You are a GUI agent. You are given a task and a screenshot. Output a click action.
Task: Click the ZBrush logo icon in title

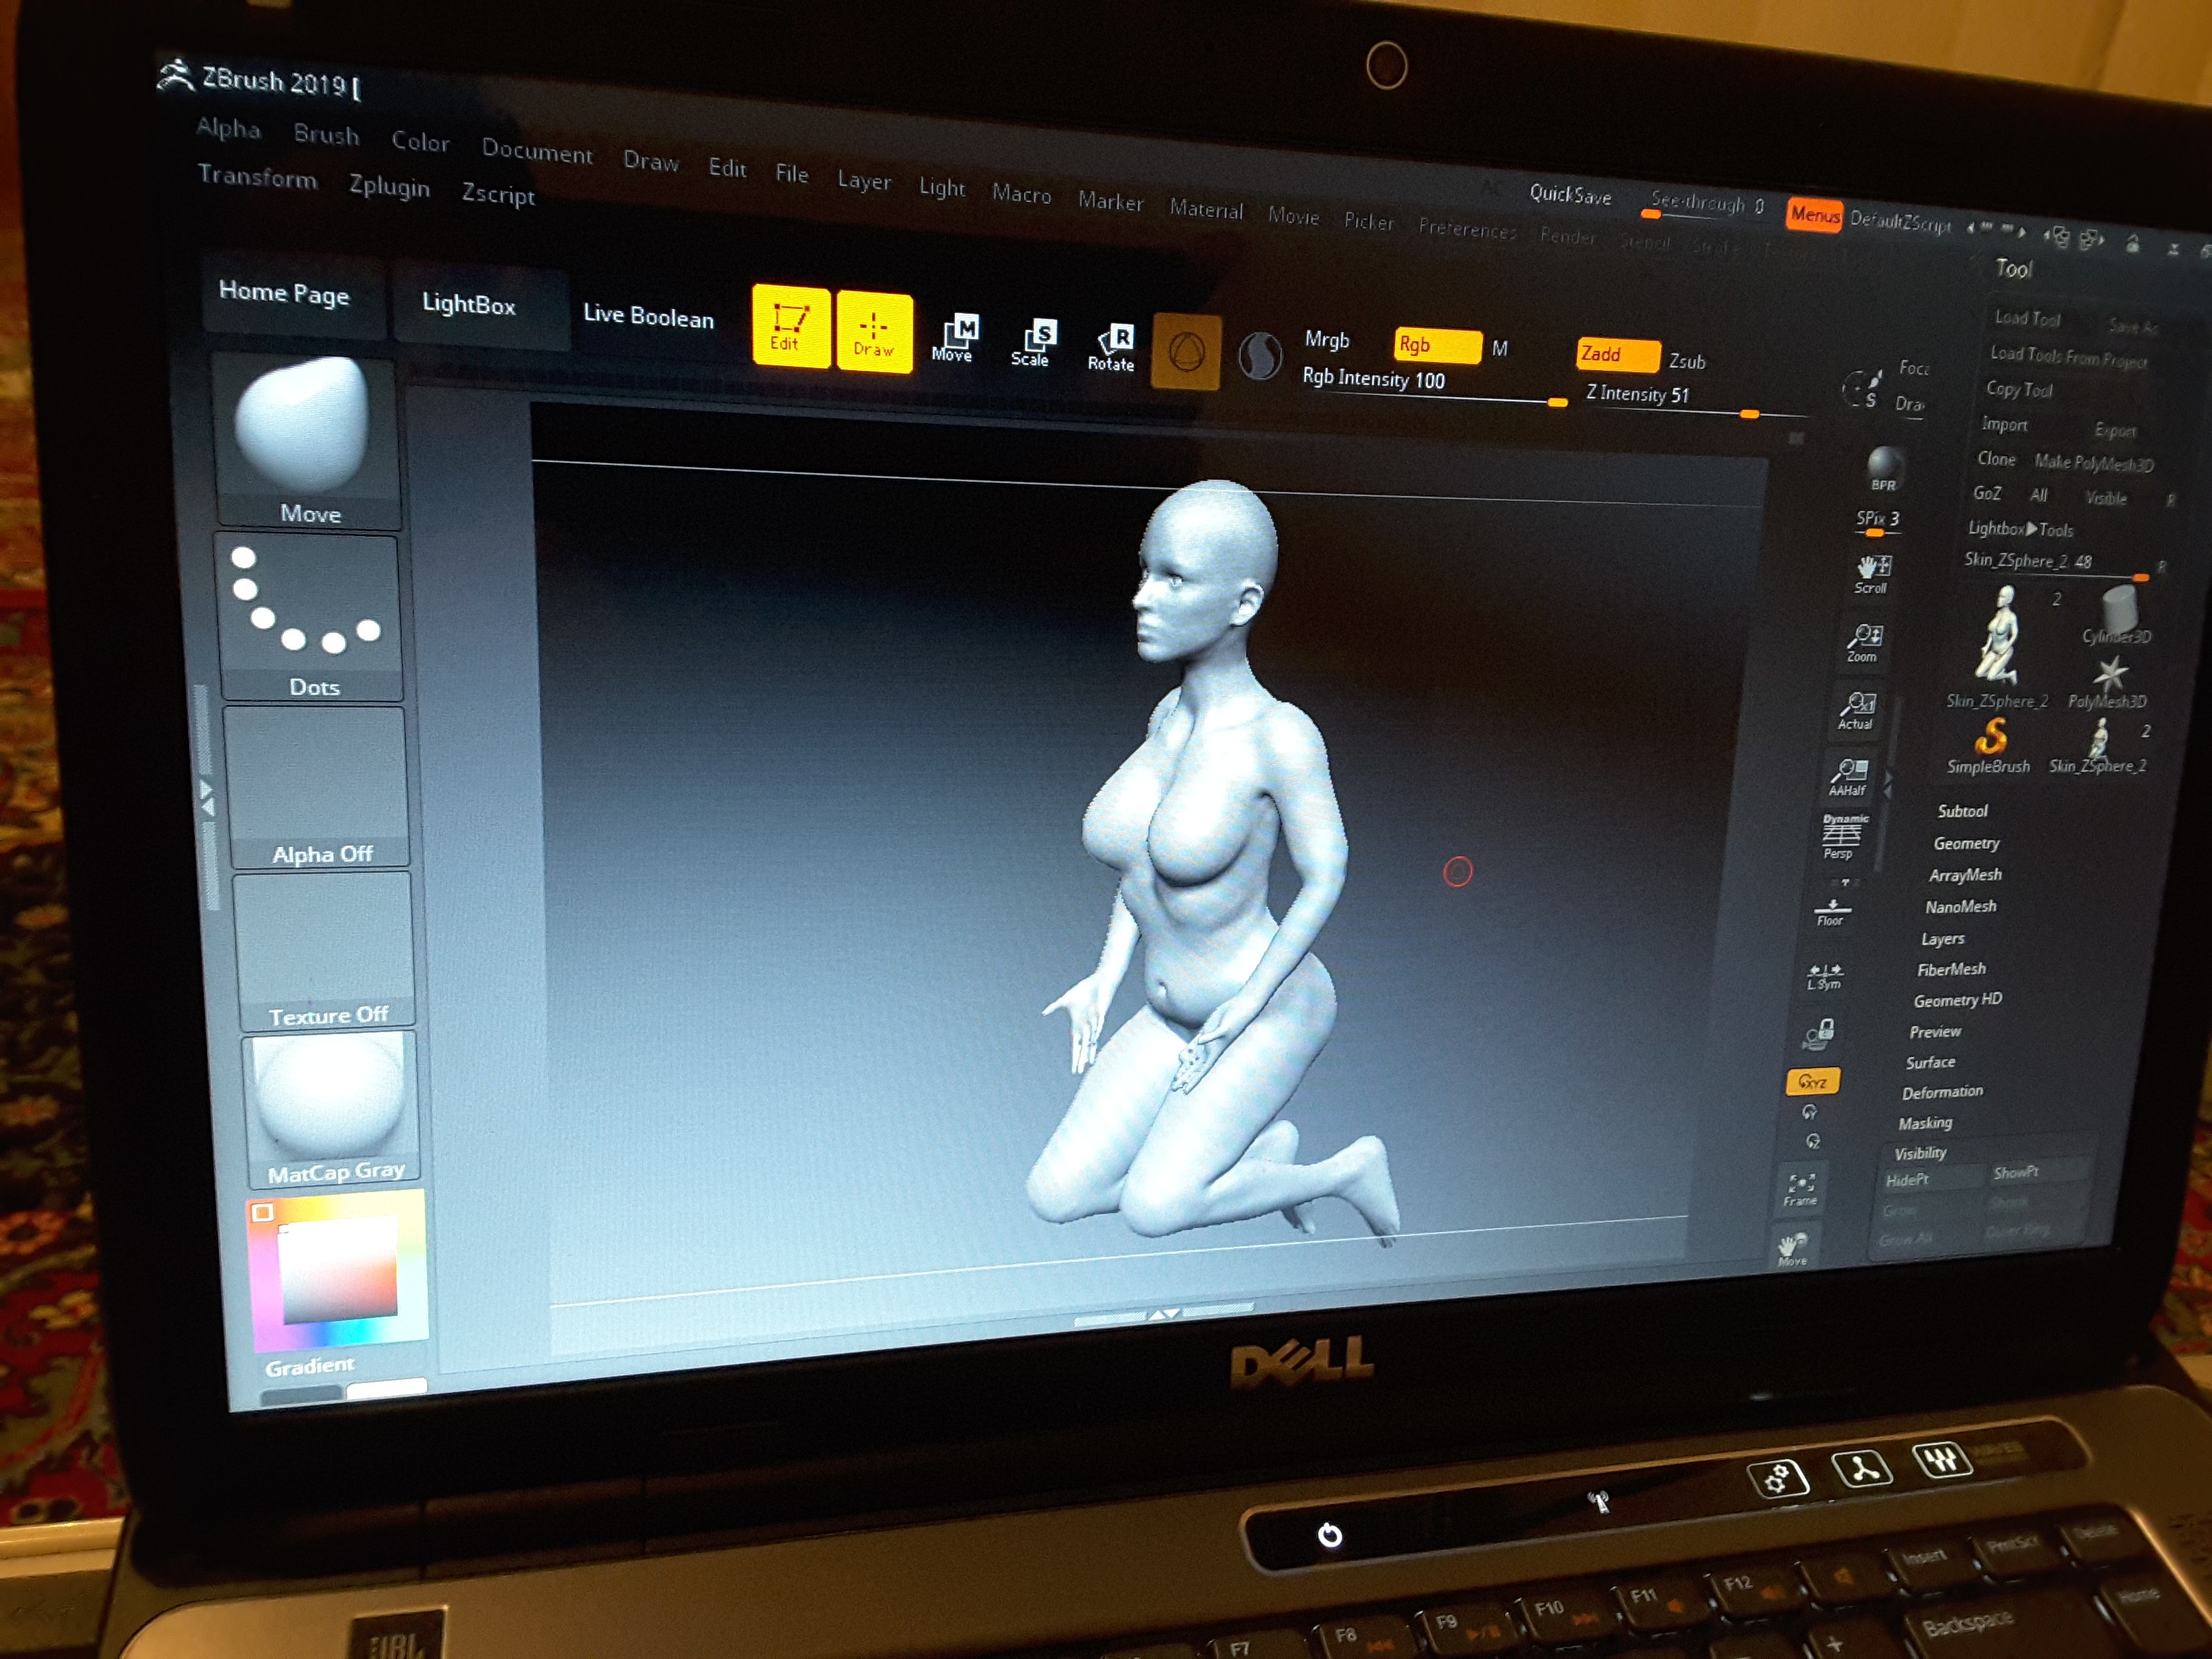[175, 76]
